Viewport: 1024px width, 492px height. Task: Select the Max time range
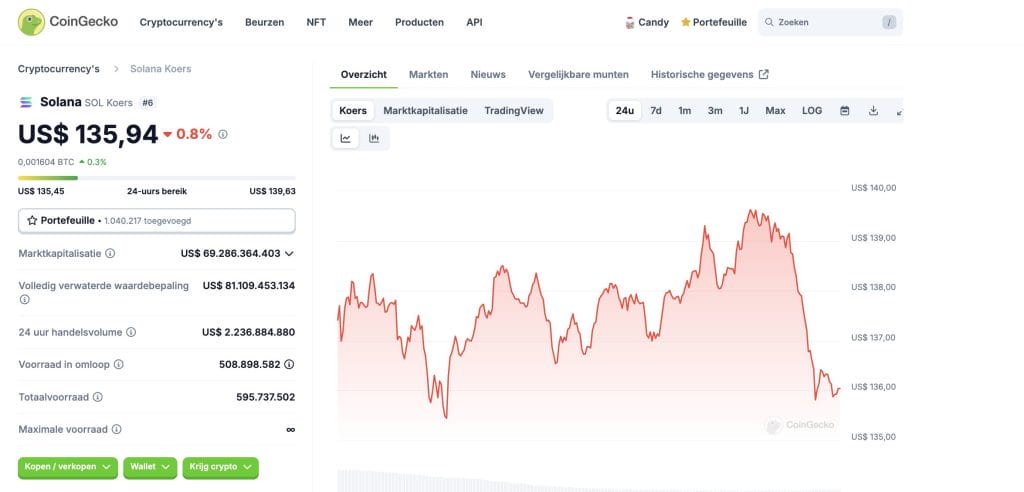pyautogui.click(x=775, y=110)
